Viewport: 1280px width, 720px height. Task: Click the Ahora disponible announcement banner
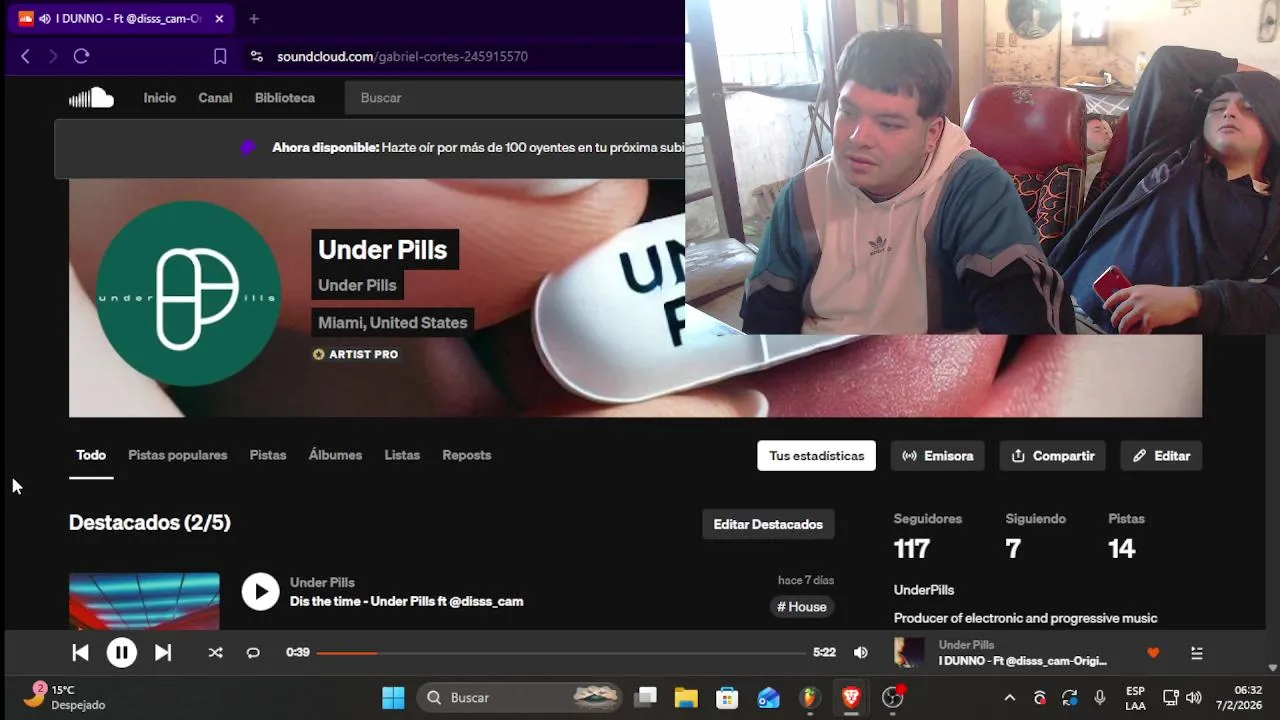tap(370, 148)
